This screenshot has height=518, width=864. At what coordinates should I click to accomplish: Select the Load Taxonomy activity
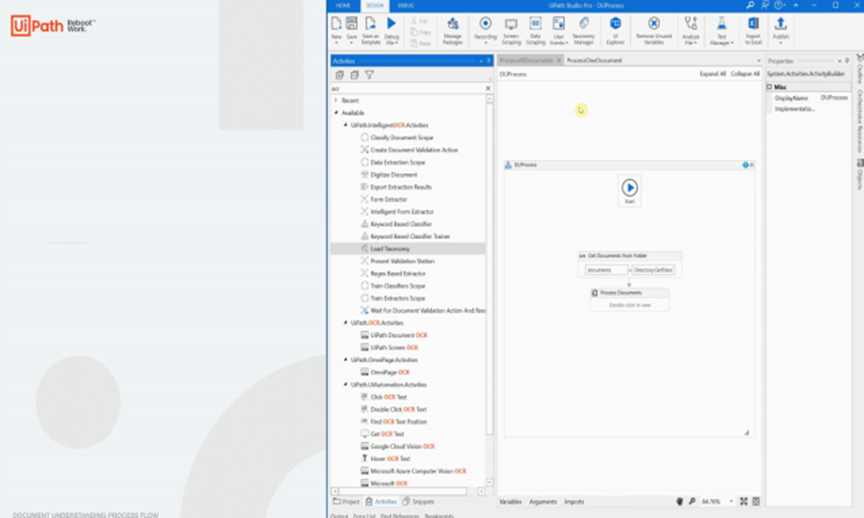(x=408, y=249)
